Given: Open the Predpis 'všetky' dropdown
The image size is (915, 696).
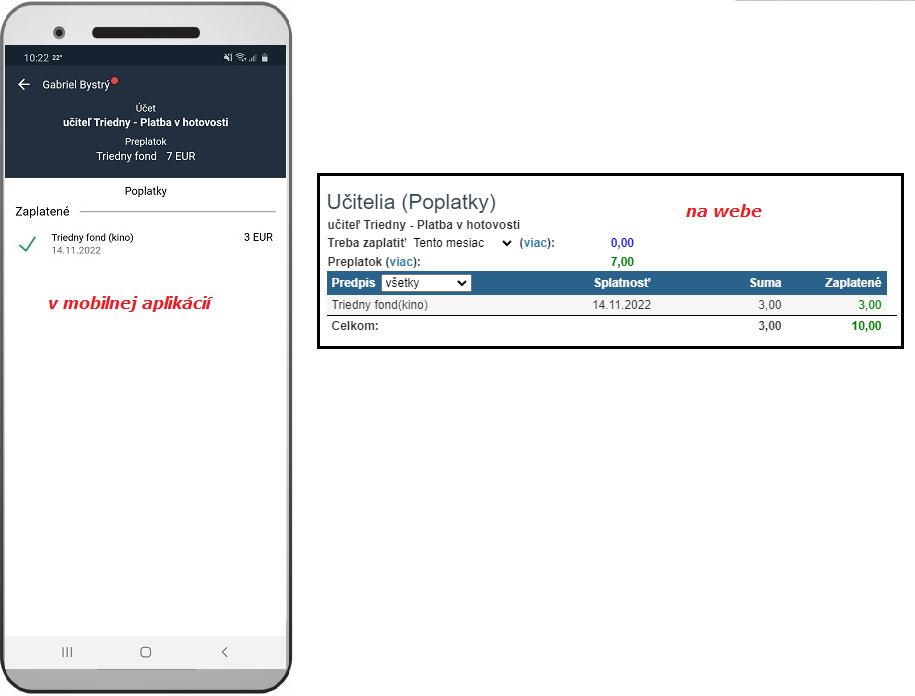Looking at the screenshot, I should click(426, 283).
